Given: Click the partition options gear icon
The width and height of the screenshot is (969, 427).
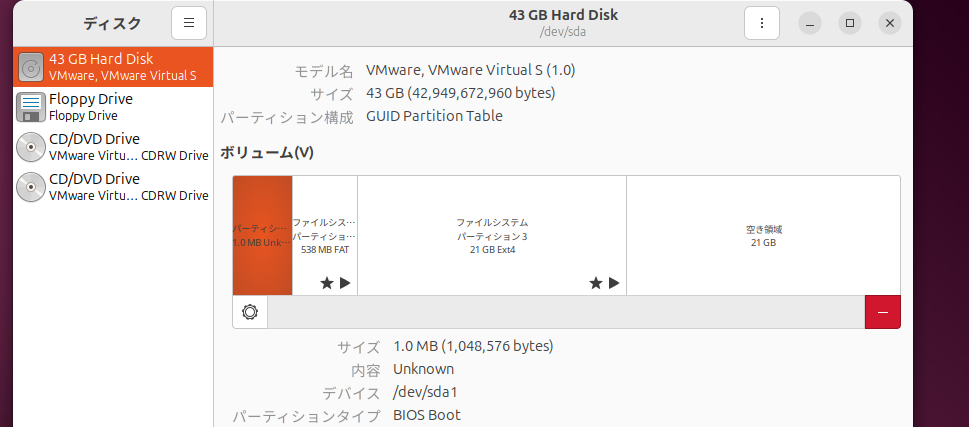Looking at the screenshot, I should pos(250,312).
